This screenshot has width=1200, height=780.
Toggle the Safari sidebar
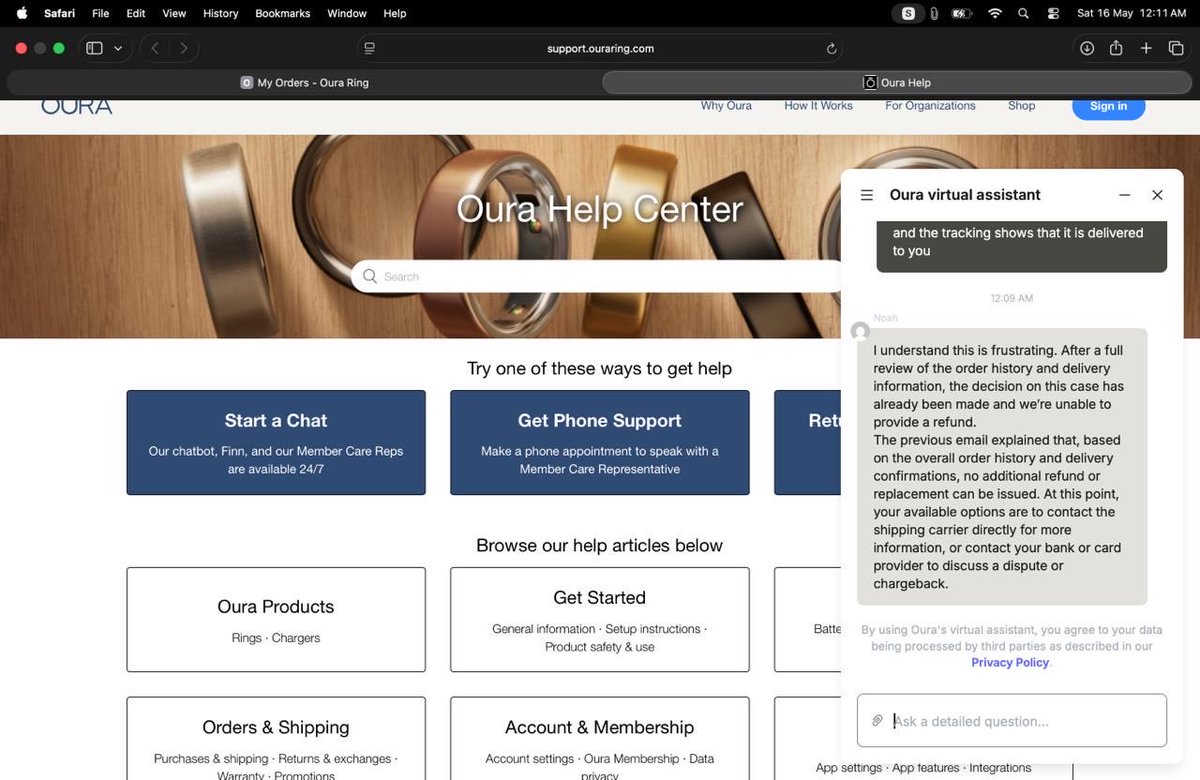point(95,48)
